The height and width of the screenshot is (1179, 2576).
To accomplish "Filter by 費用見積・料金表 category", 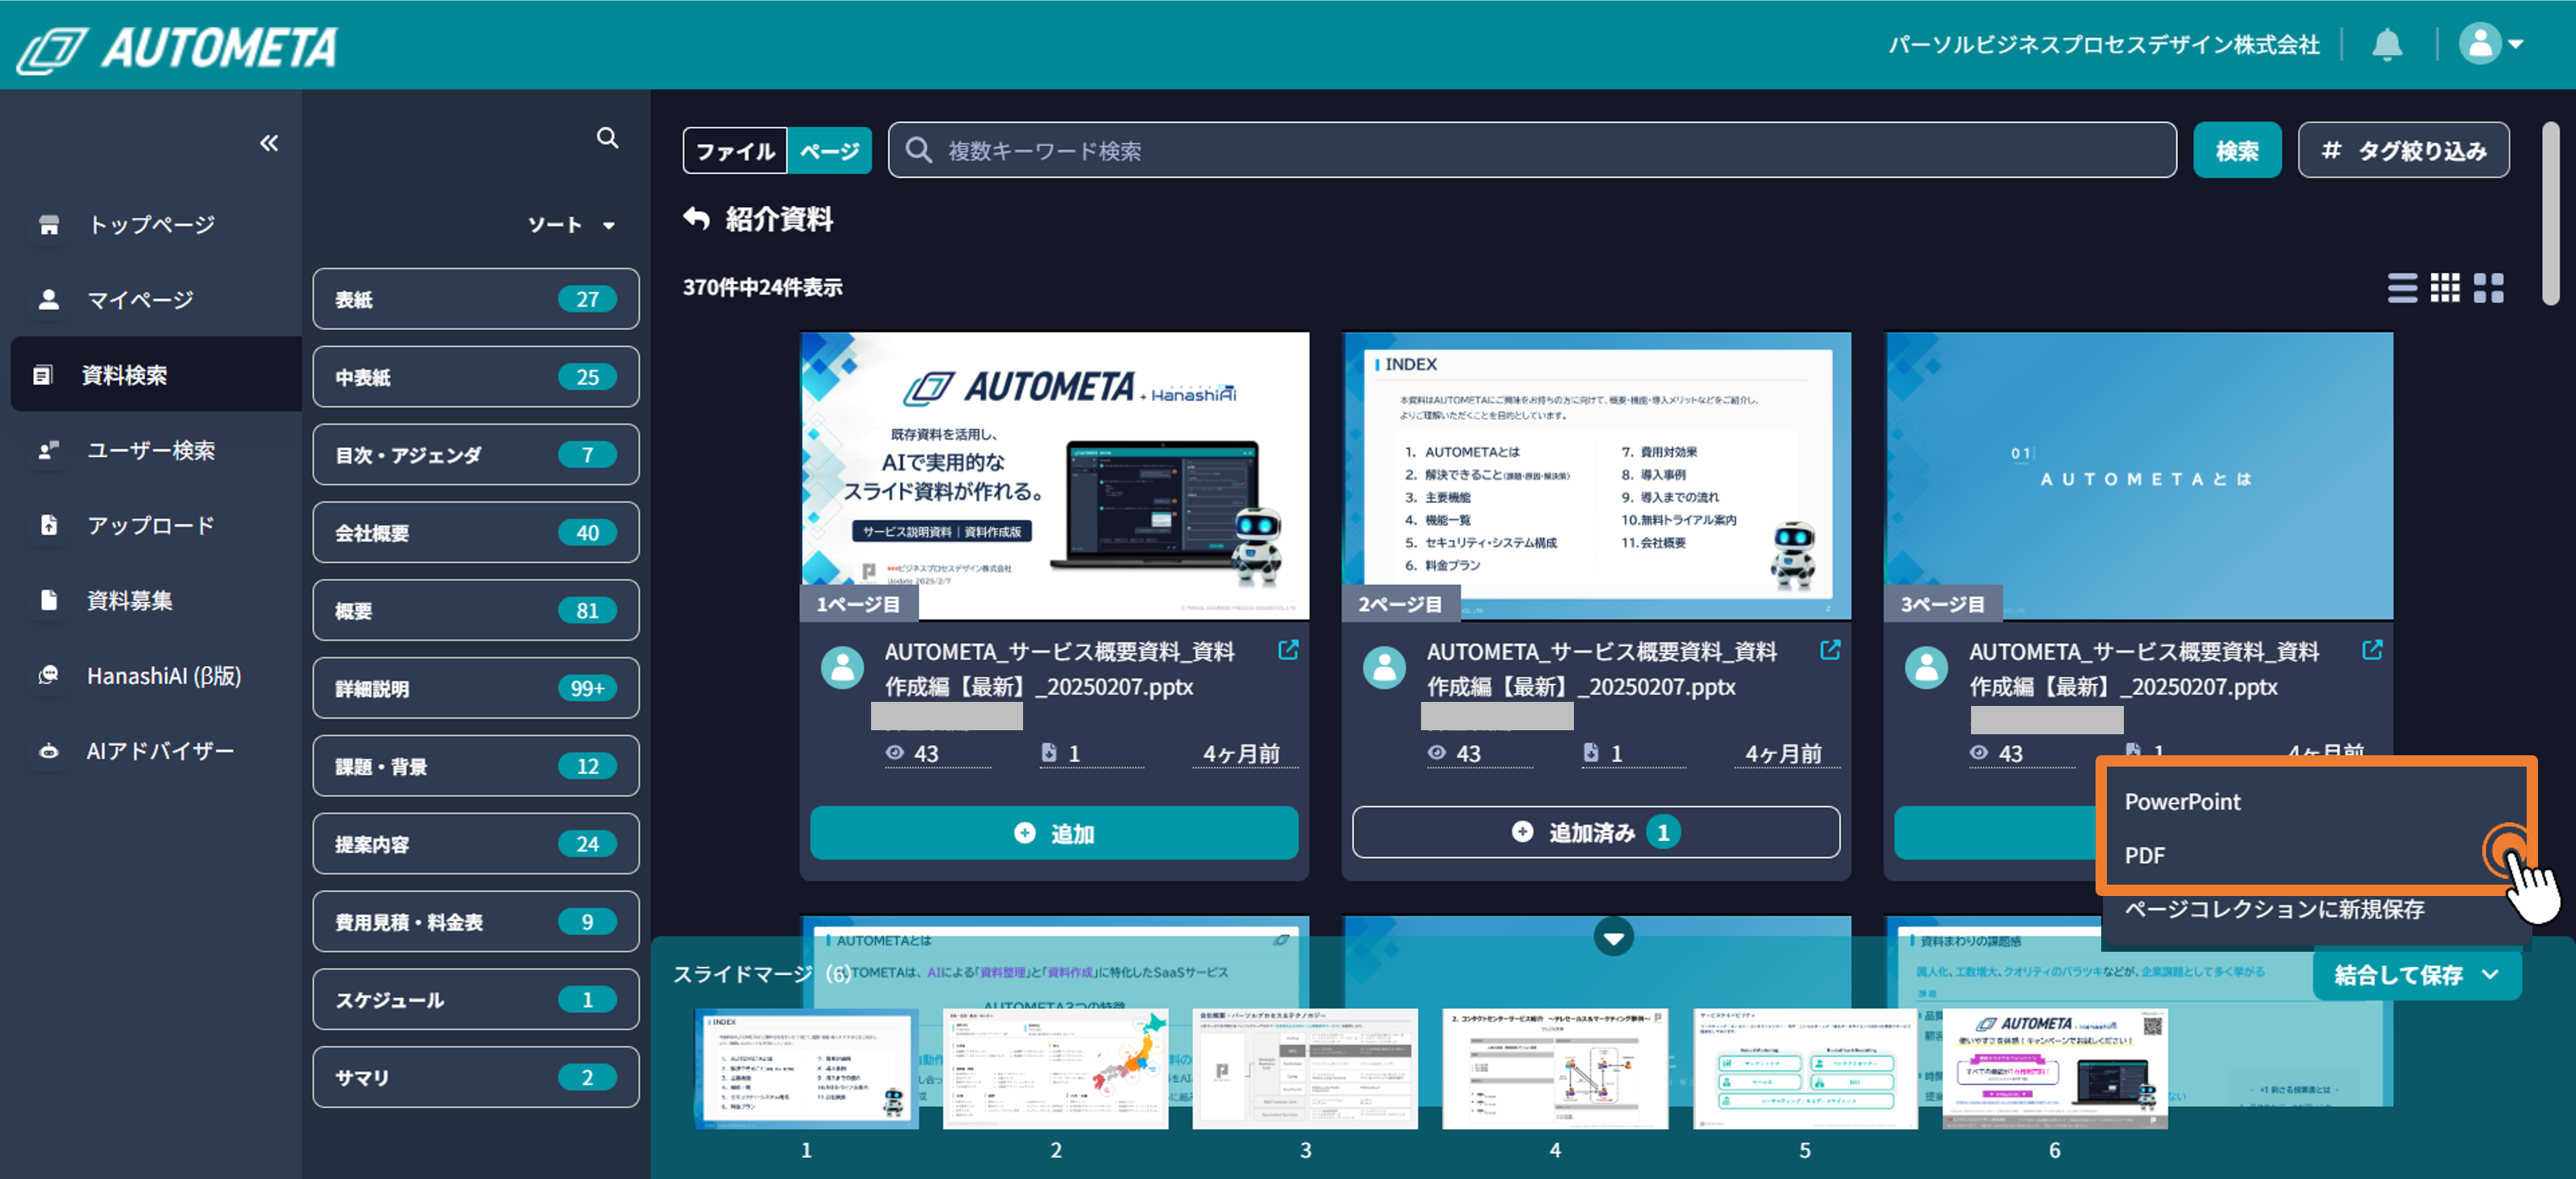I will point(476,922).
